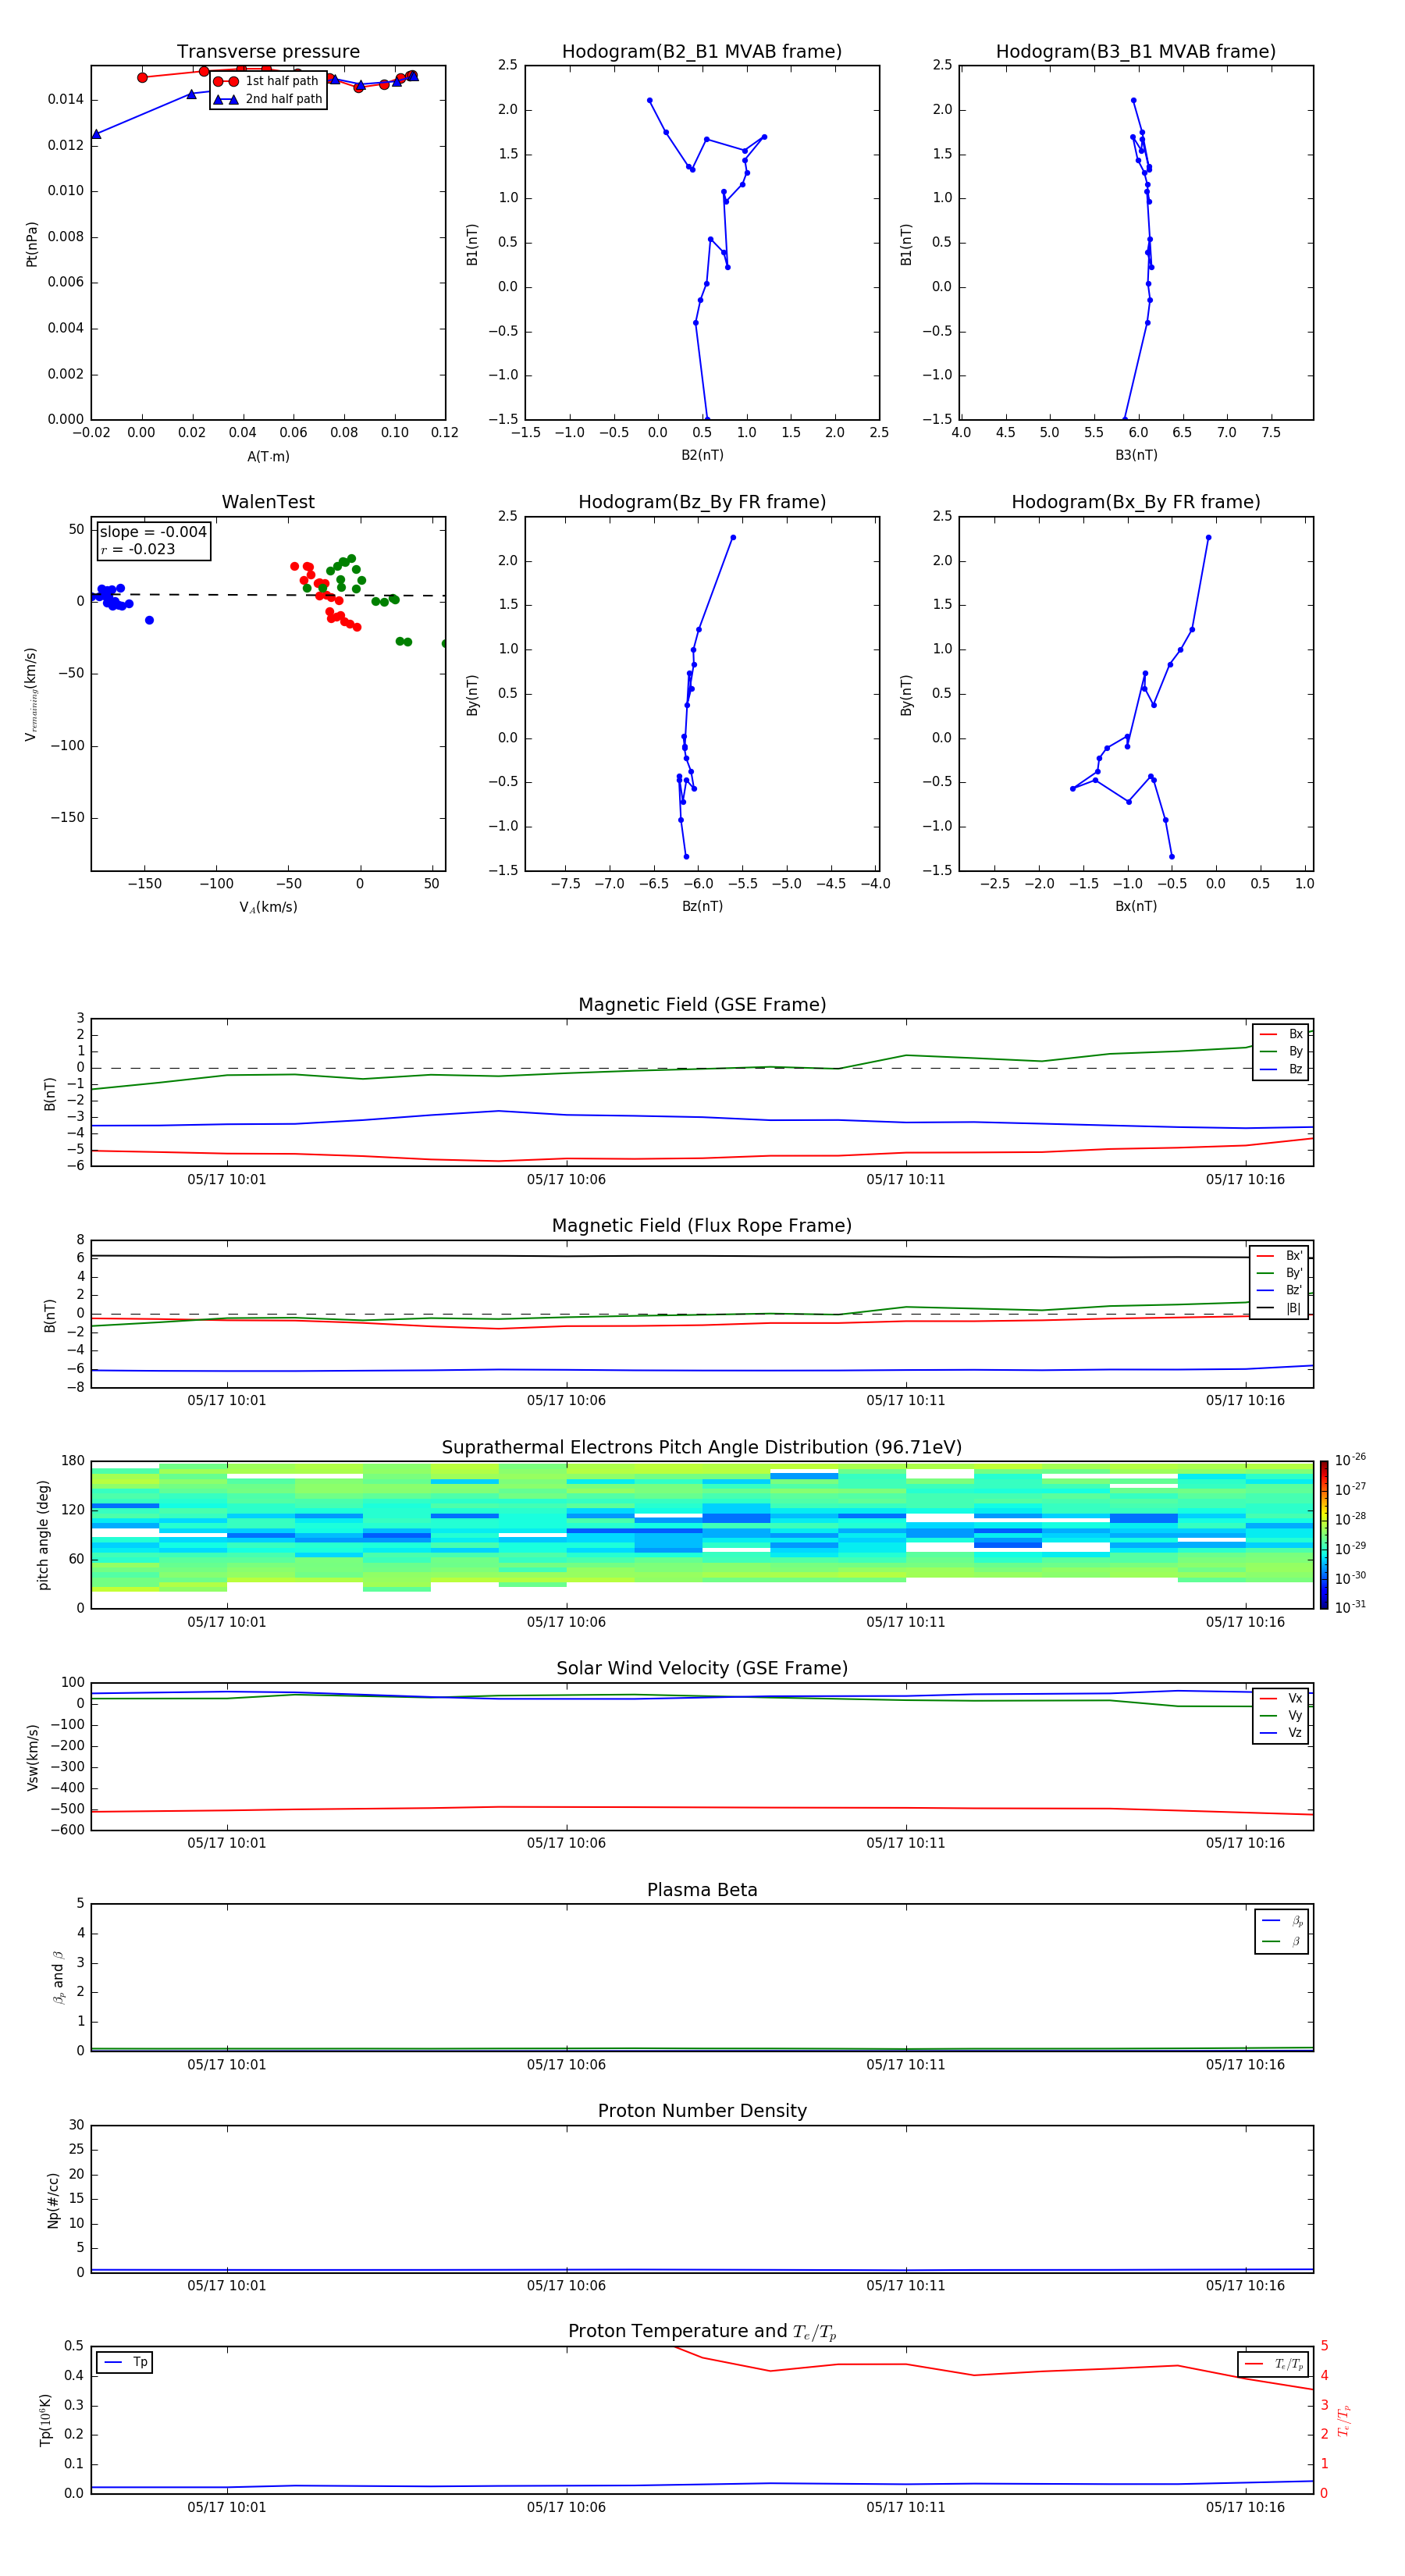Click Vx legend entry in solar wind plot
1405x2576 pixels.
1281,1698
